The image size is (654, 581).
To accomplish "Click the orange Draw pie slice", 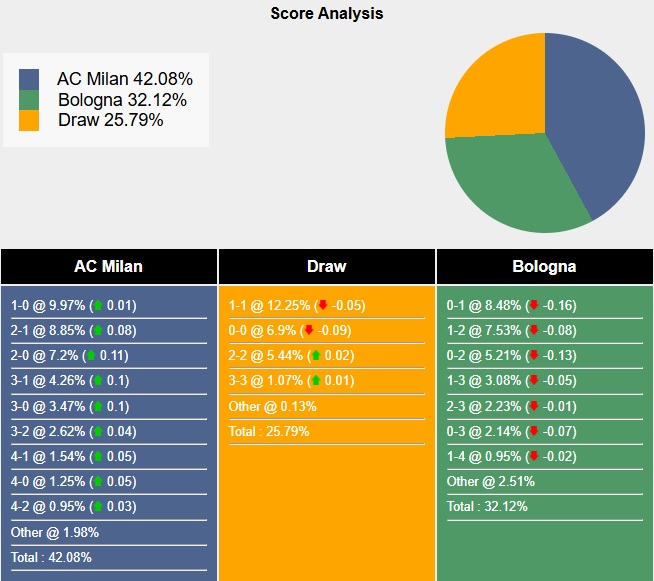I will tap(492, 88).
